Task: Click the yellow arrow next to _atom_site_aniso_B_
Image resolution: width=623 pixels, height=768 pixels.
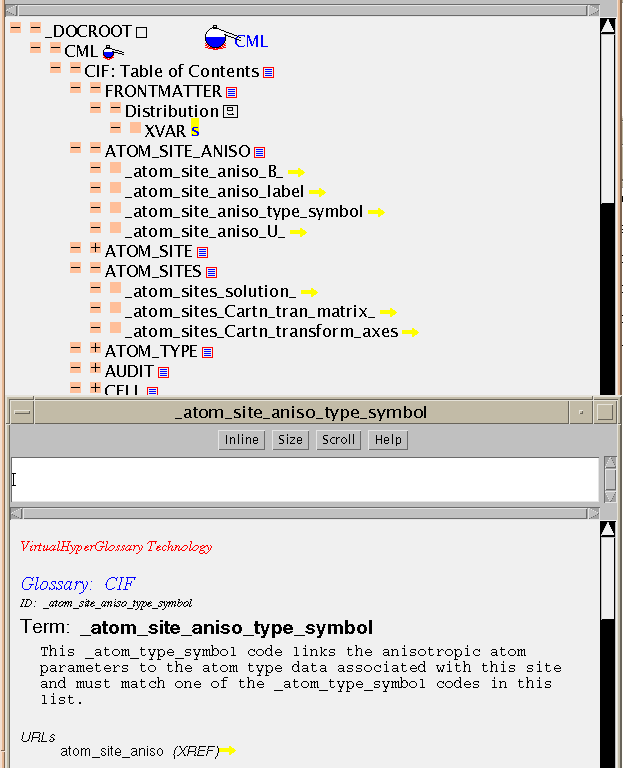Action: 295,172
